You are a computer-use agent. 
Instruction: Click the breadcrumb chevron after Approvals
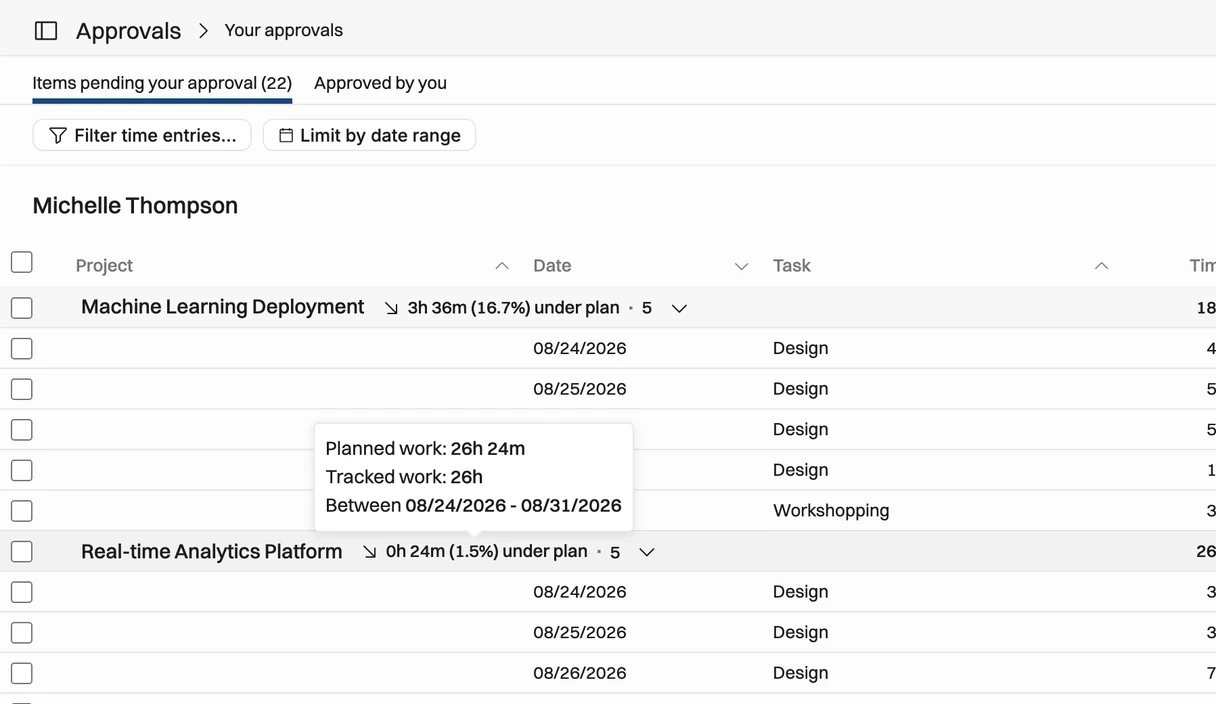203,31
